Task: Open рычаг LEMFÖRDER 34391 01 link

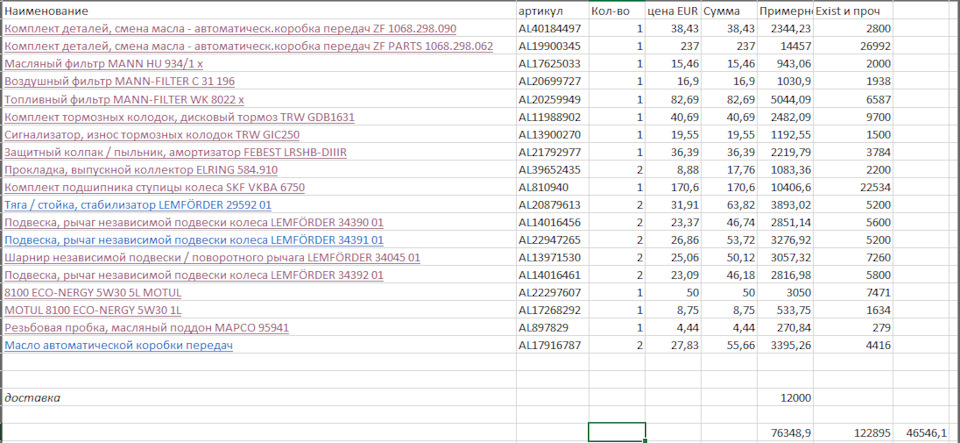Action: point(194,240)
